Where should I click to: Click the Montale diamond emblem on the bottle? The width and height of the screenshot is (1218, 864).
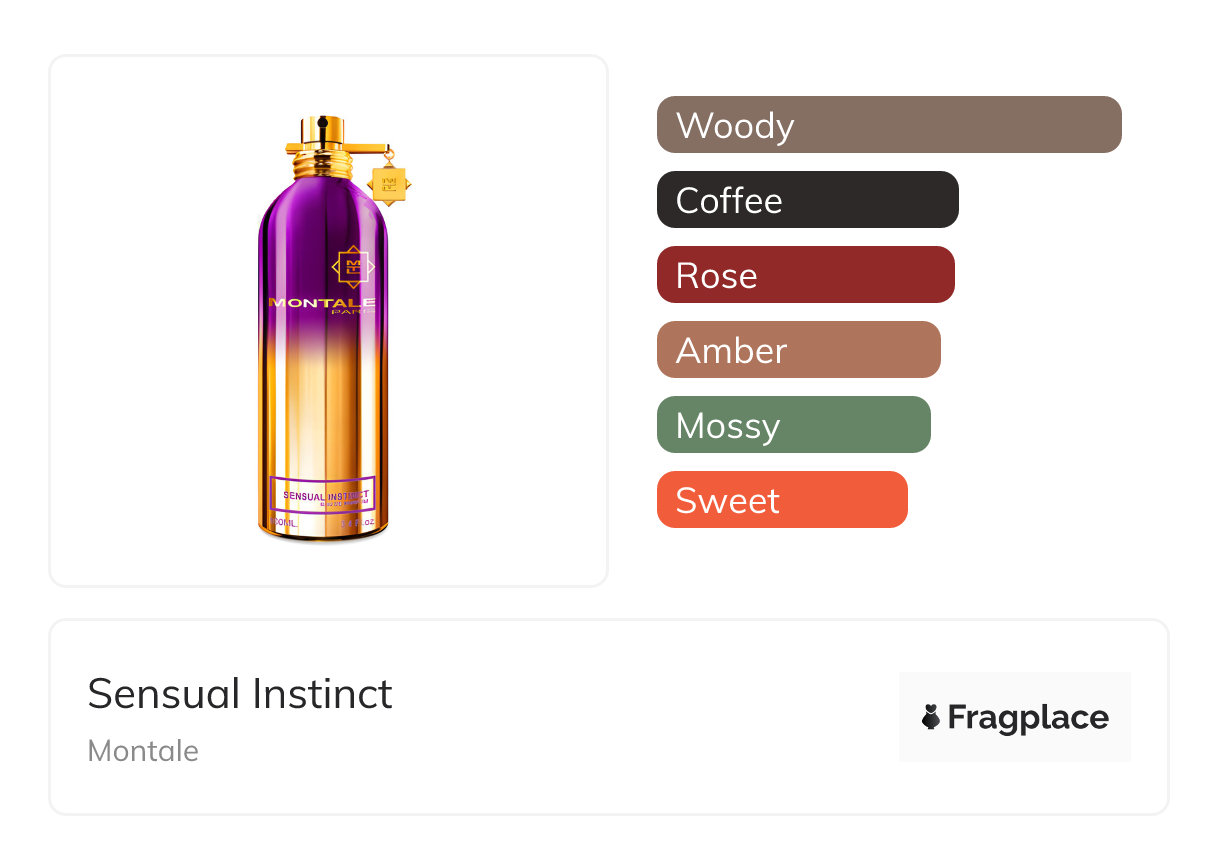[x=352, y=266]
